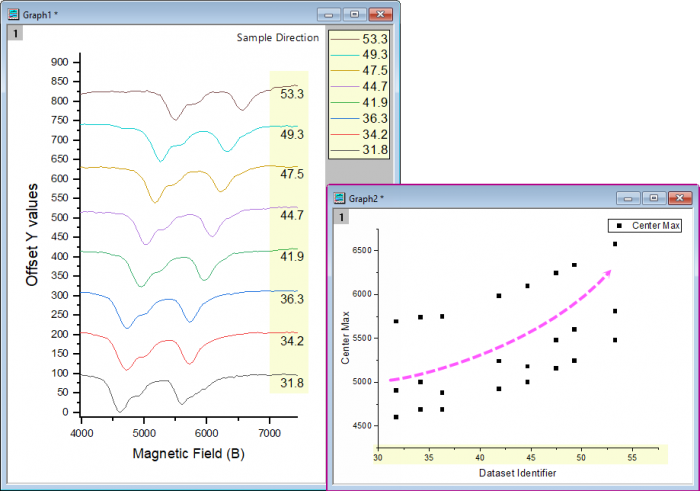
Task: Select layer 1 icon in Graph1
Action: click(15, 33)
